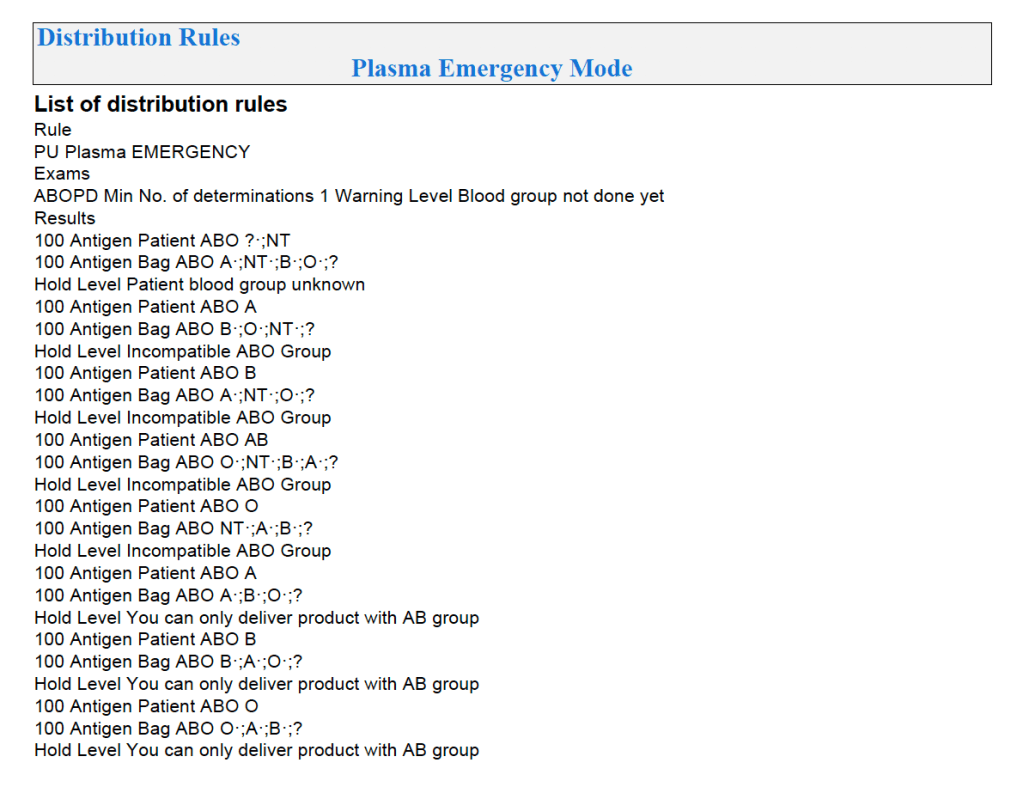Click the "Distribution Rules" title
The image size is (1023, 787).
tap(138, 38)
